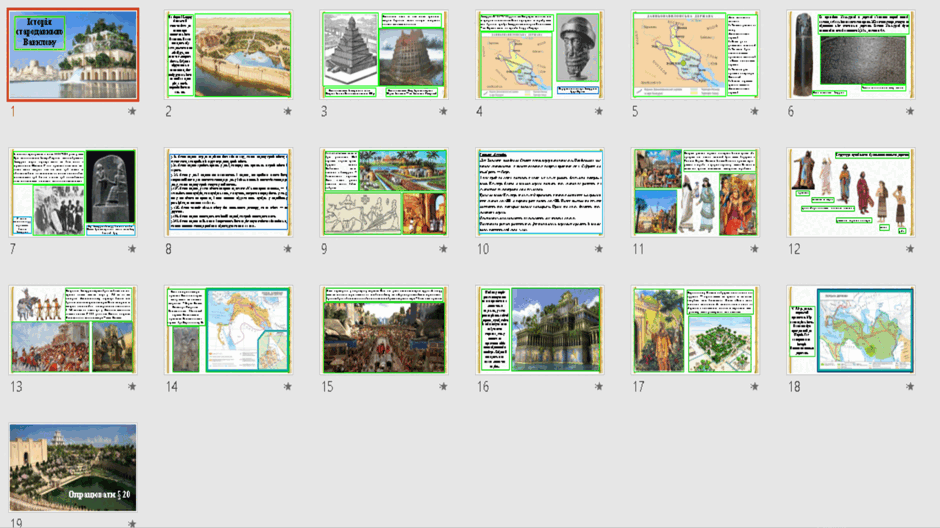
Task: Select slide 16 hanging gardens thumbnail
Action: tap(540, 330)
